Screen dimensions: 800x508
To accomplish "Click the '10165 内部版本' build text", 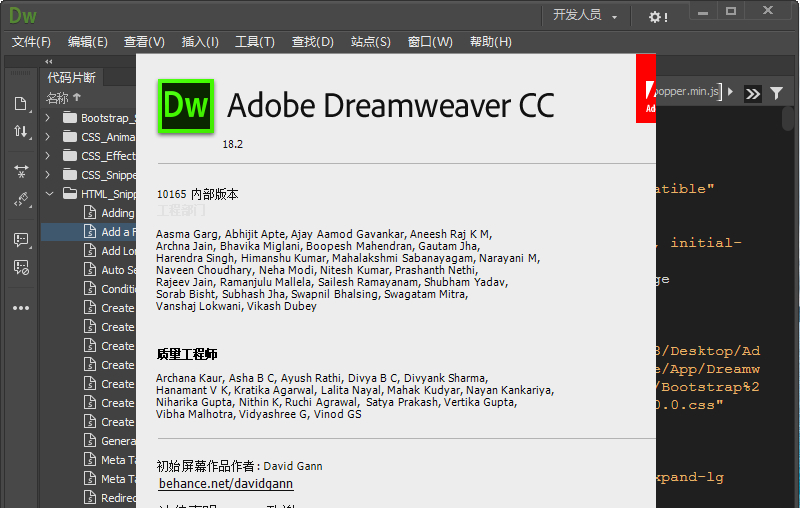I will point(197,194).
